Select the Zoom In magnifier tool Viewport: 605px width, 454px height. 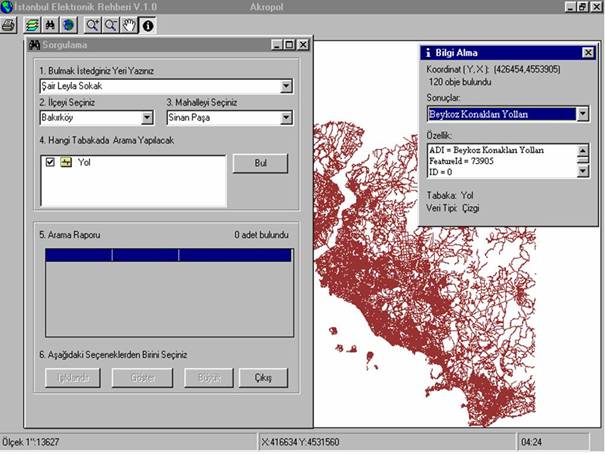(92, 24)
